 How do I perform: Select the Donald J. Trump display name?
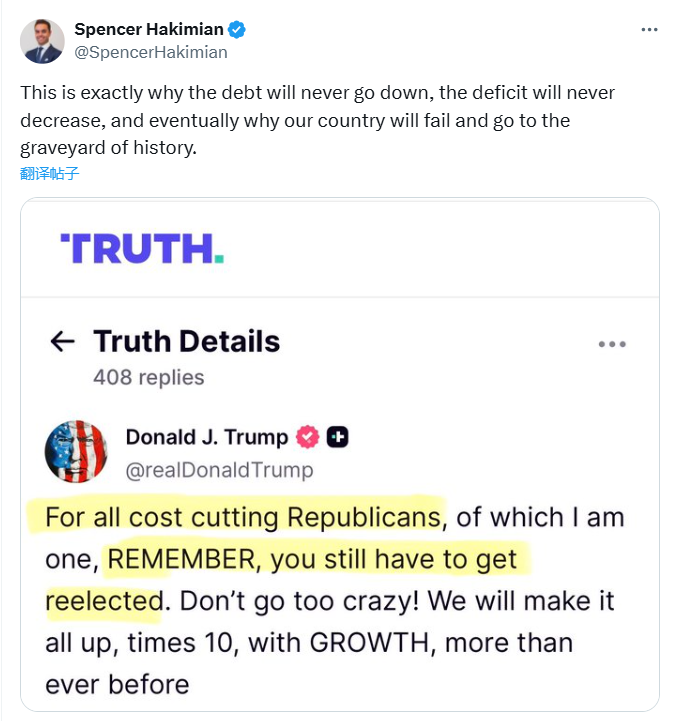[x=206, y=437]
